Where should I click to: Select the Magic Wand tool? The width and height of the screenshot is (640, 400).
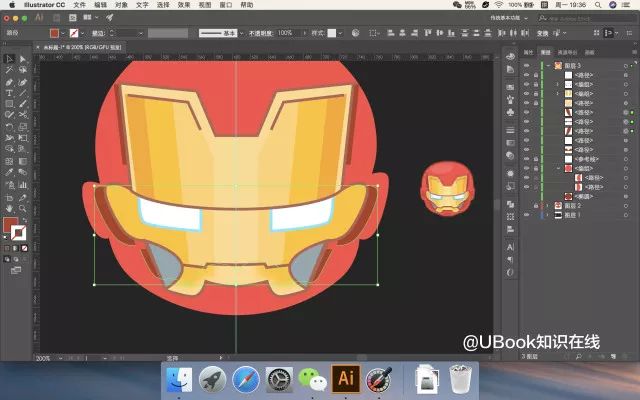pyautogui.click(x=9, y=70)
